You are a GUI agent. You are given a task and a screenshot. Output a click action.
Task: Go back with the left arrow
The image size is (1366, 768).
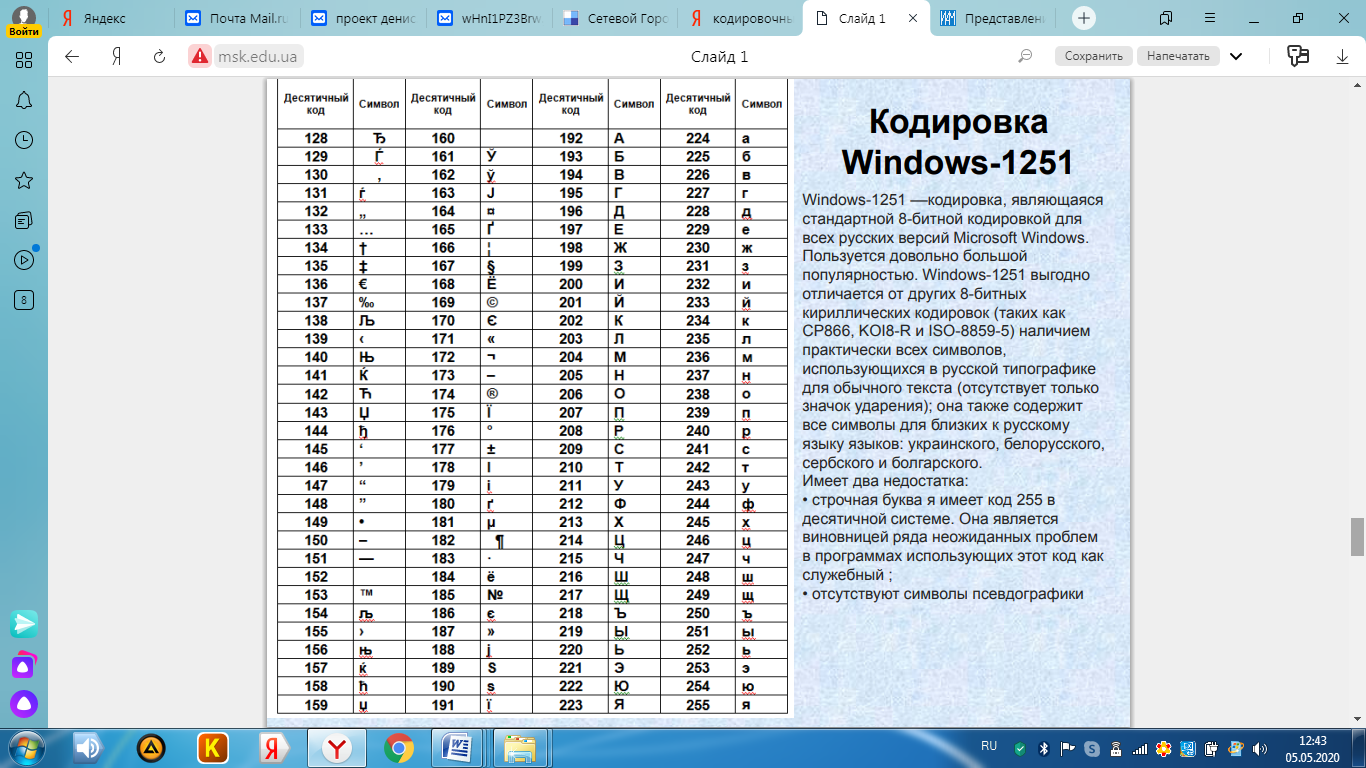tap(72, 56)
